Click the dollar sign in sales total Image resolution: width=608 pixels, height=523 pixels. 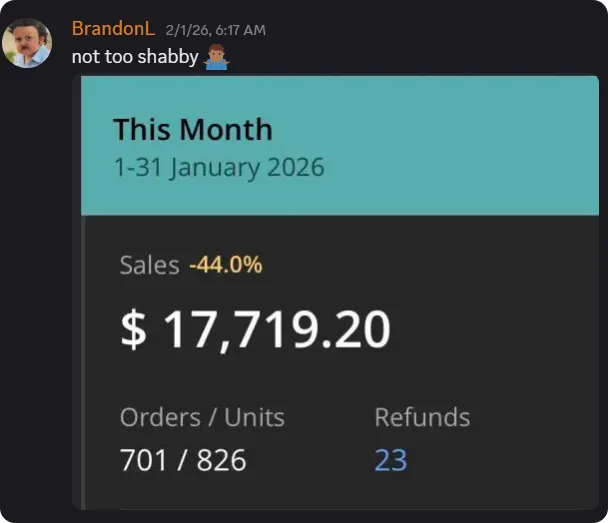(132, 331)
